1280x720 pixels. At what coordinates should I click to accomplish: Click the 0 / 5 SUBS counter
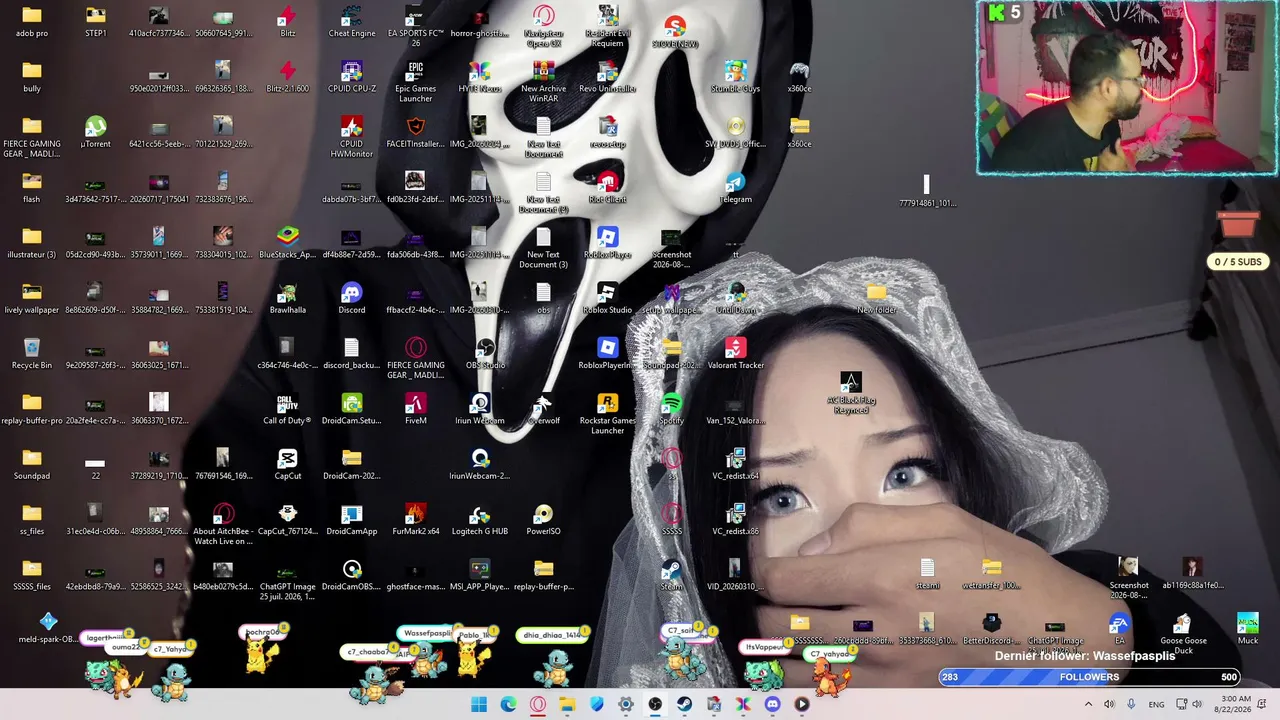[1239, 262]
